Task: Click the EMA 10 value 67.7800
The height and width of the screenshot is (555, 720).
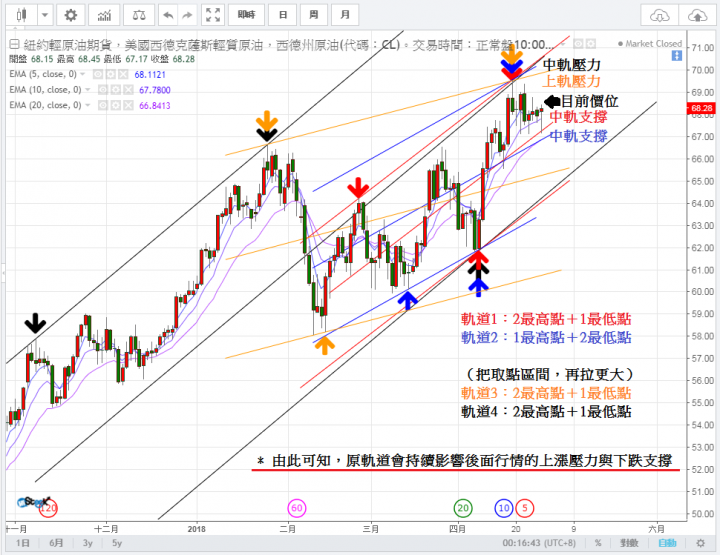Action: pyautogui.click(x=155, y=90)
